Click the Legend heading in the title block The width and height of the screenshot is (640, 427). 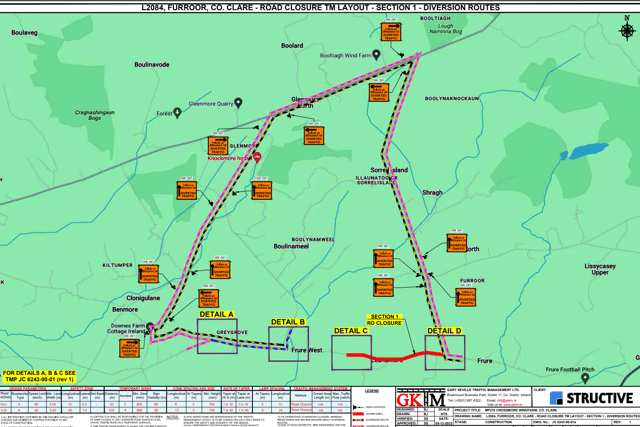point(371,391)
